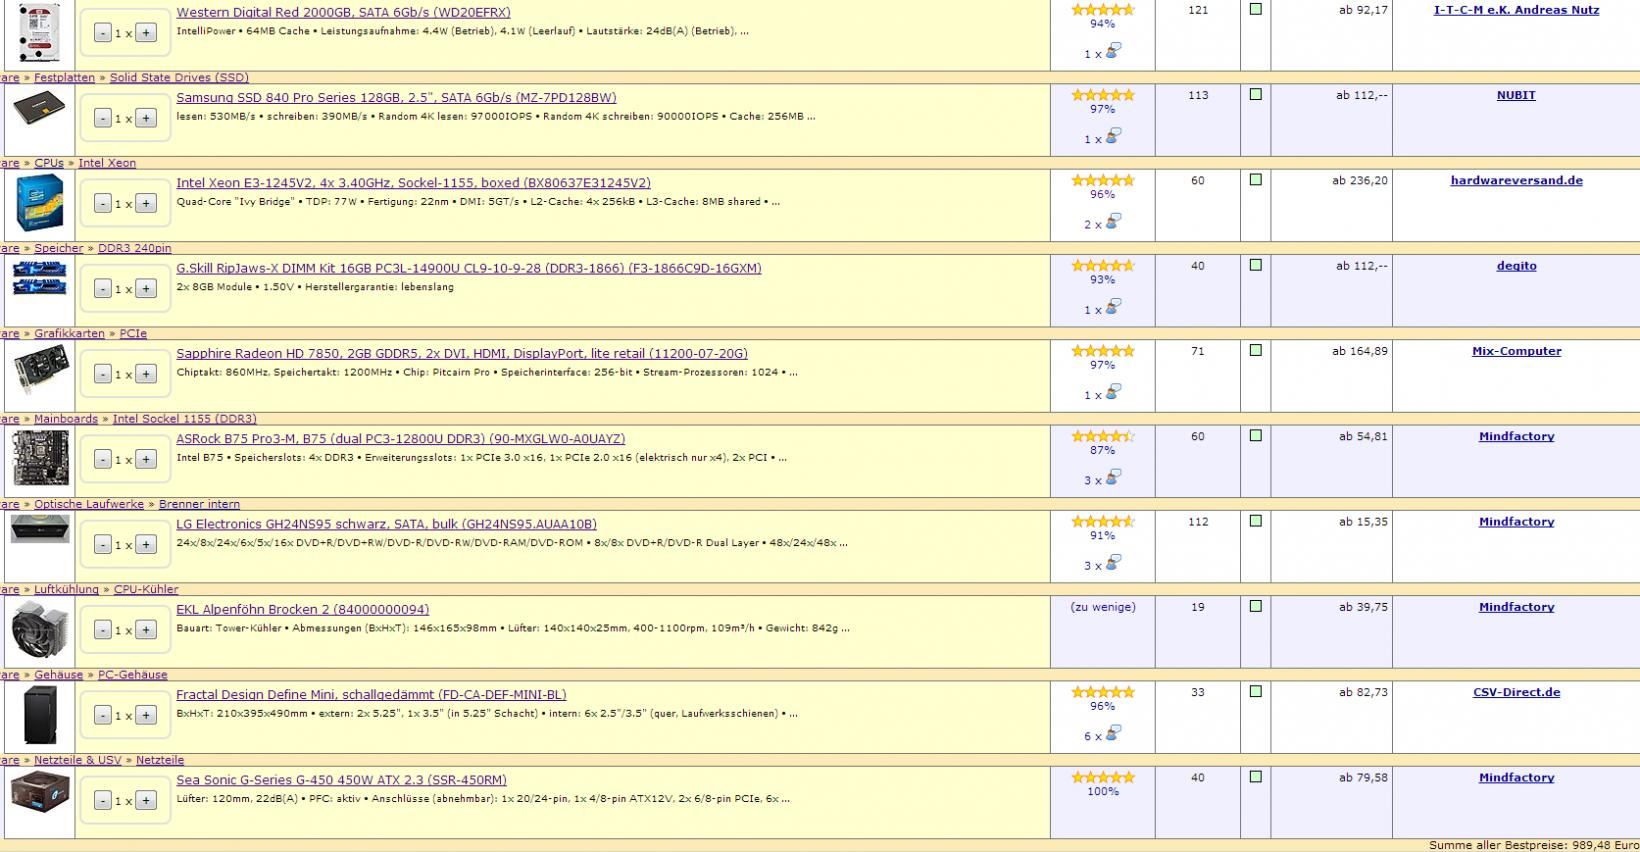Open the 2 x user reviews icon for Intel Xeon
The width and height of the screenshot is (1640, 852).
(1114, 220)
